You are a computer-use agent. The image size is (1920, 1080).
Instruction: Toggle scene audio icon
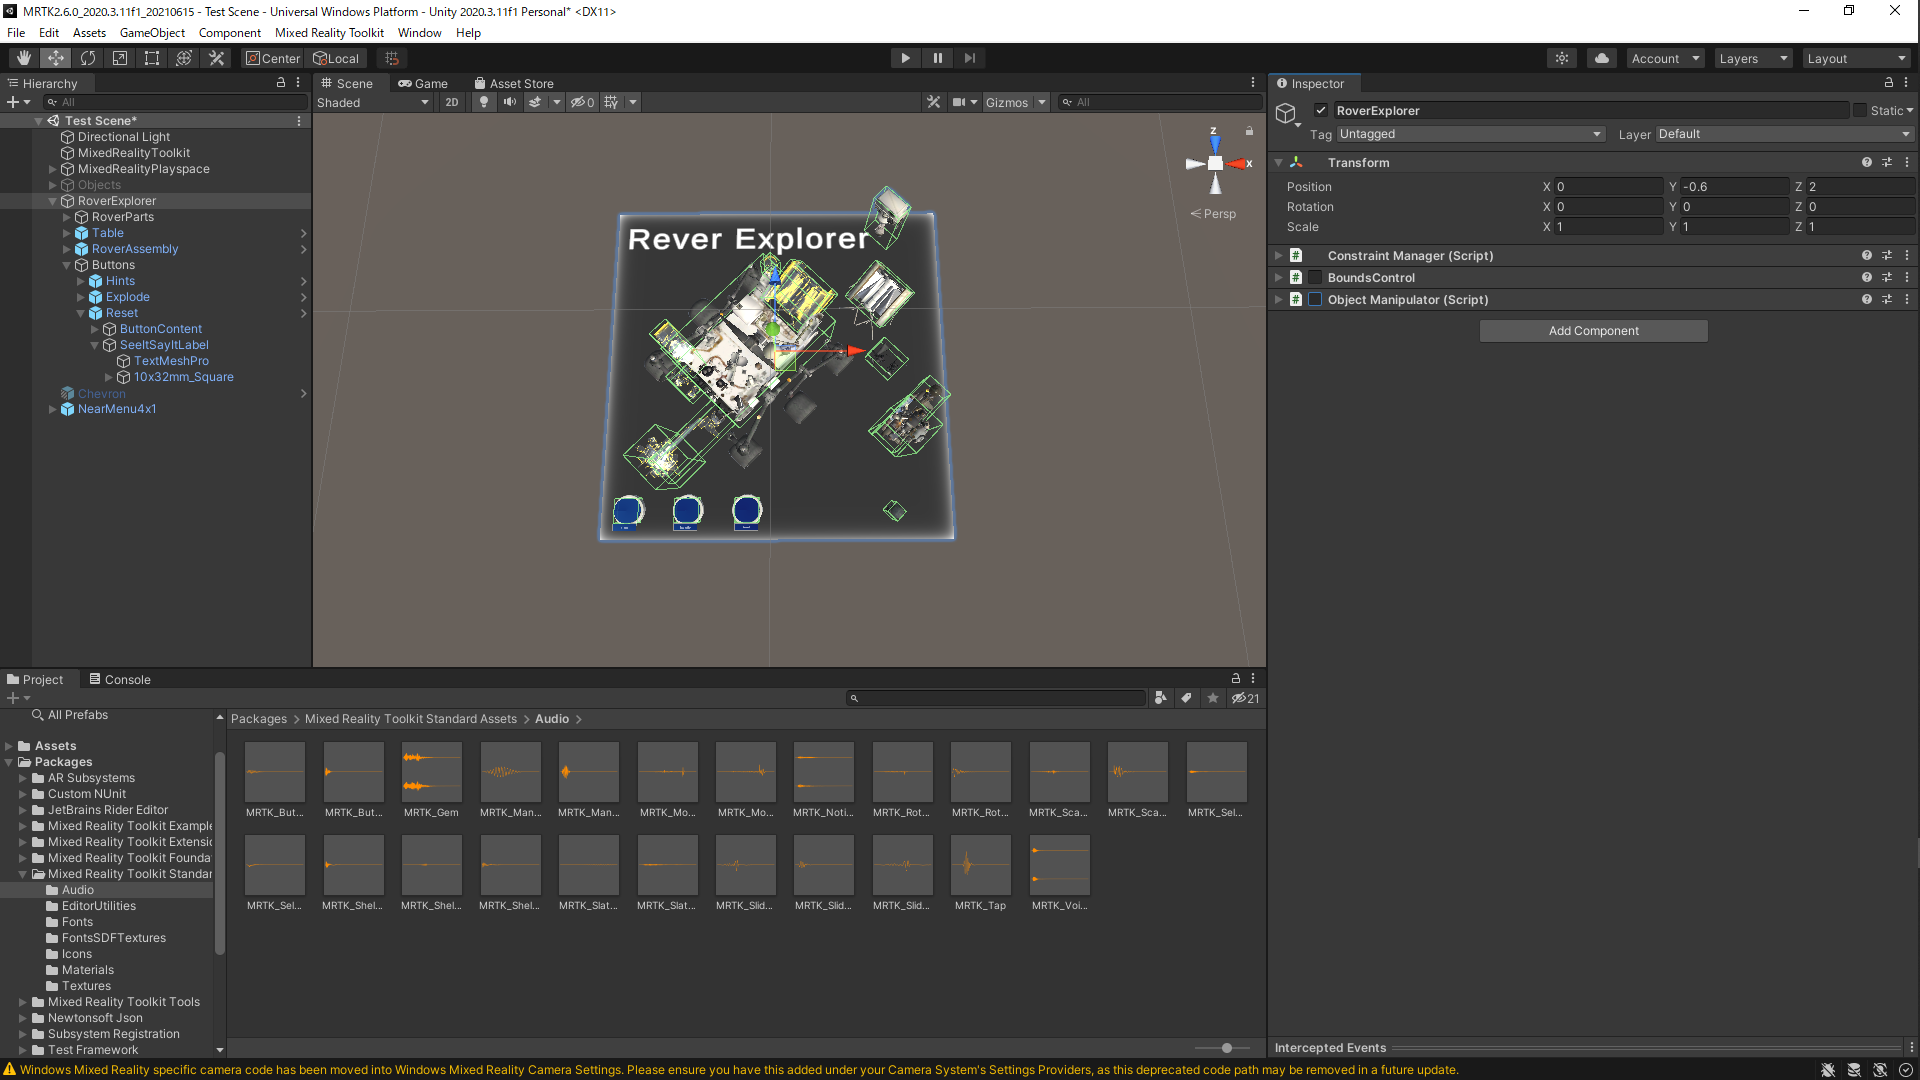tap(510, 102)
